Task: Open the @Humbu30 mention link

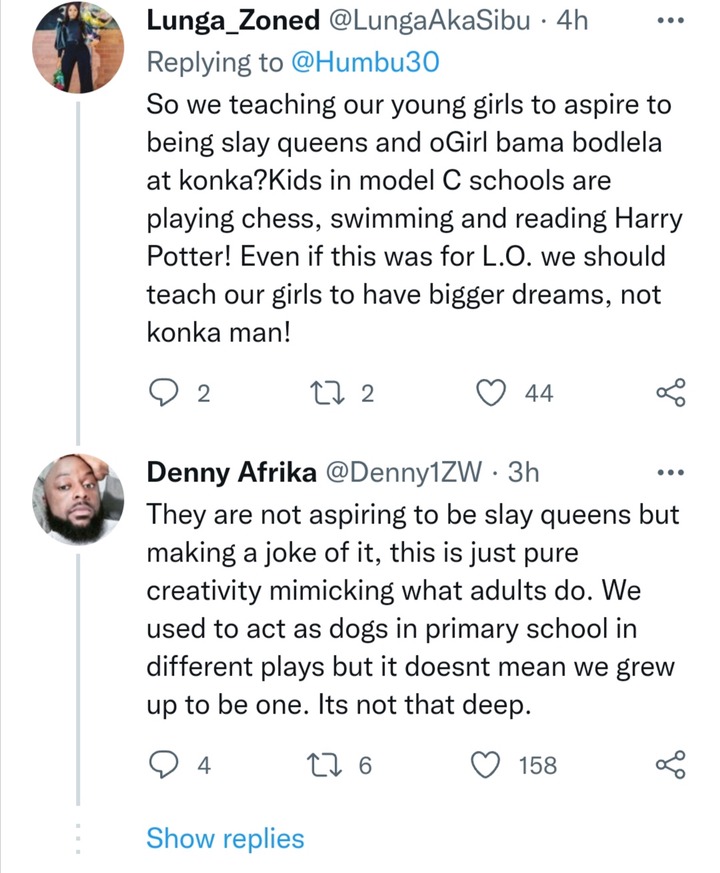Action: pyautogui.click(x=365, y=62)
